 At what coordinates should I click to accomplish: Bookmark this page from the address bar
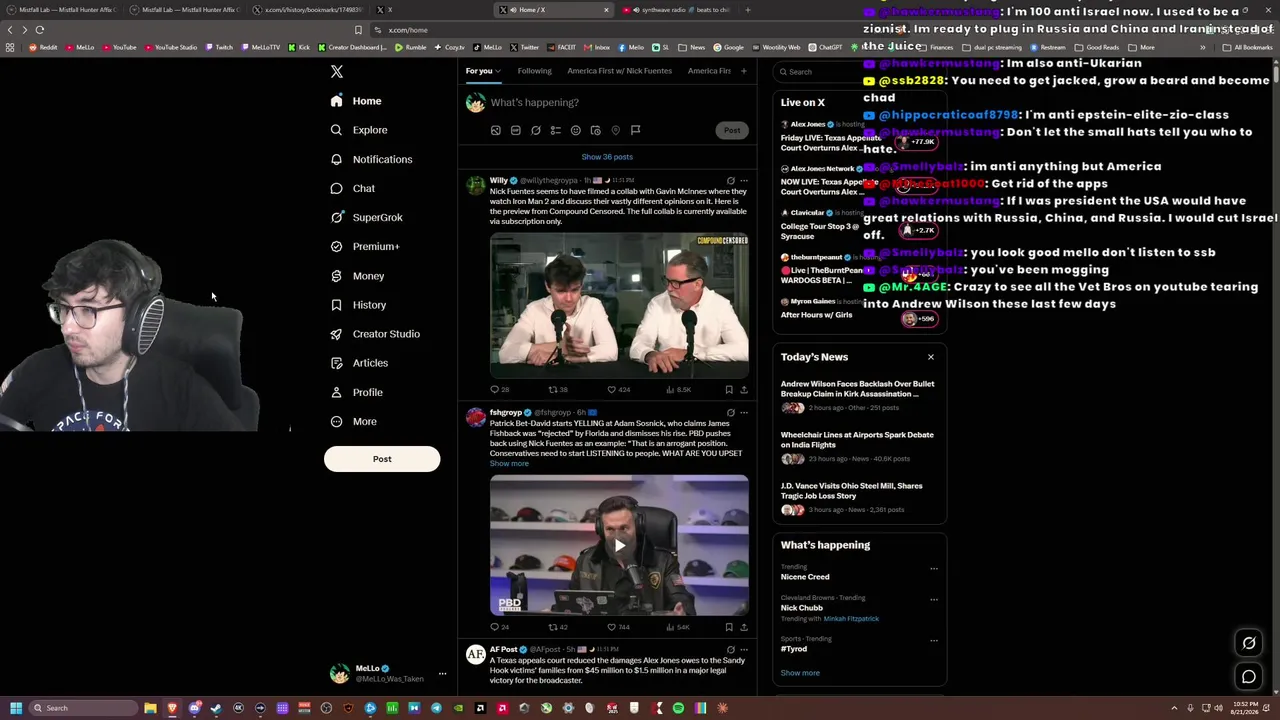358,30
